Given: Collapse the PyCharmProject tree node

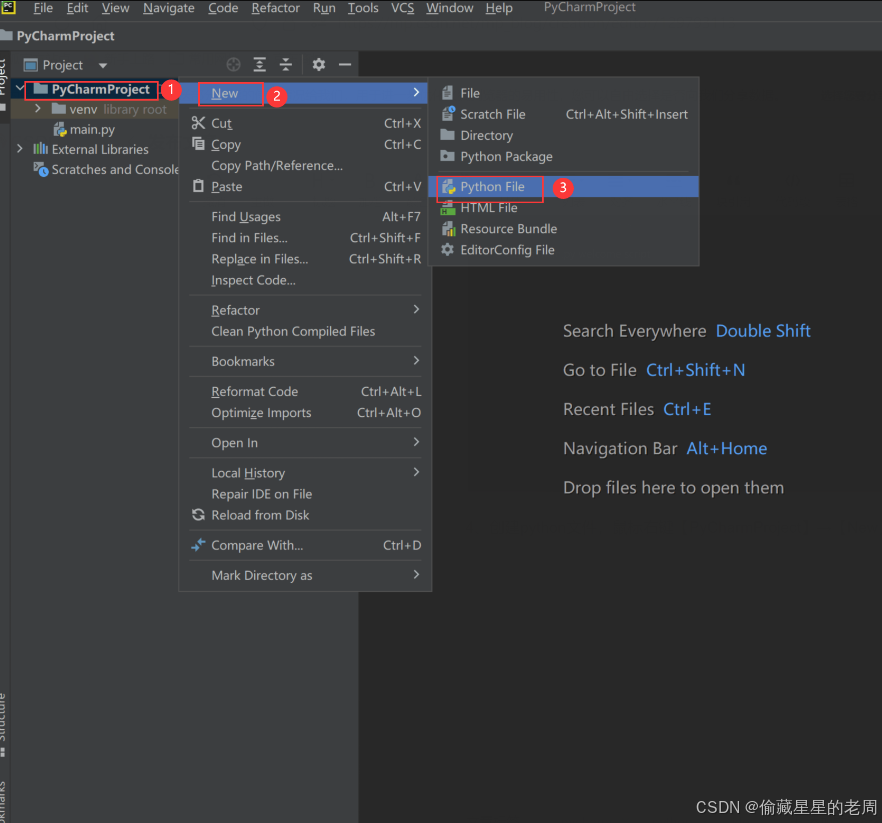Looking at the screenshot, I should [x=20, y=88].
